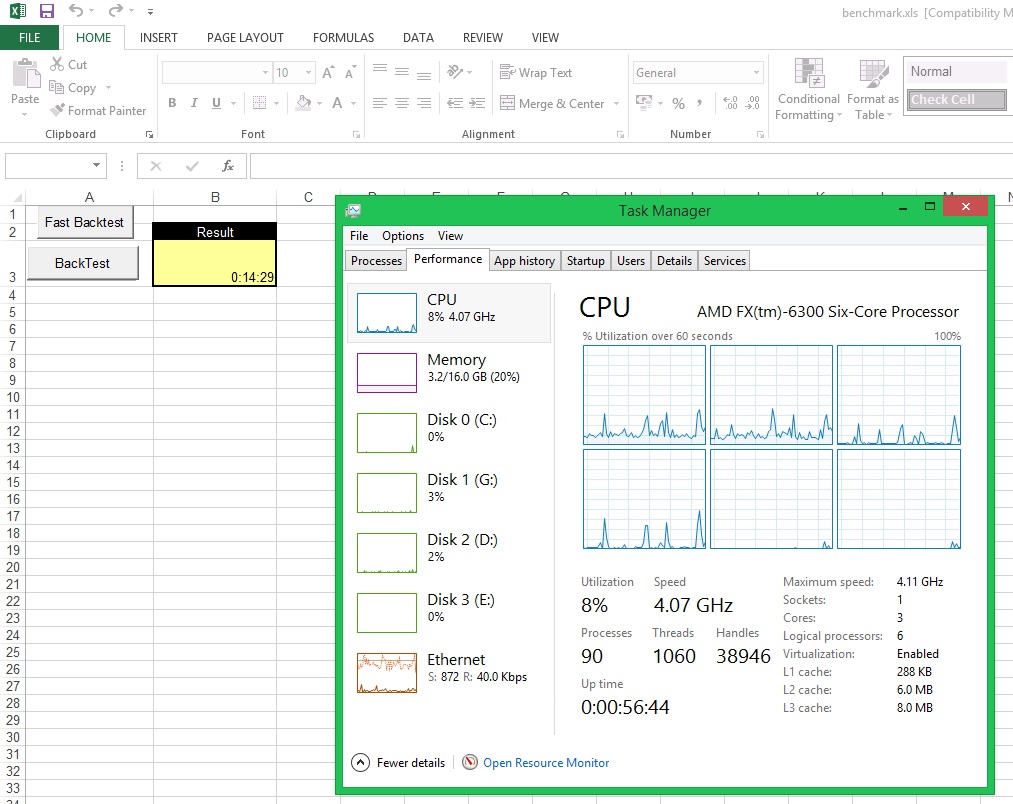Click the Cut scissors icon
1013x804 pixels.
click(x=57, y=64)
